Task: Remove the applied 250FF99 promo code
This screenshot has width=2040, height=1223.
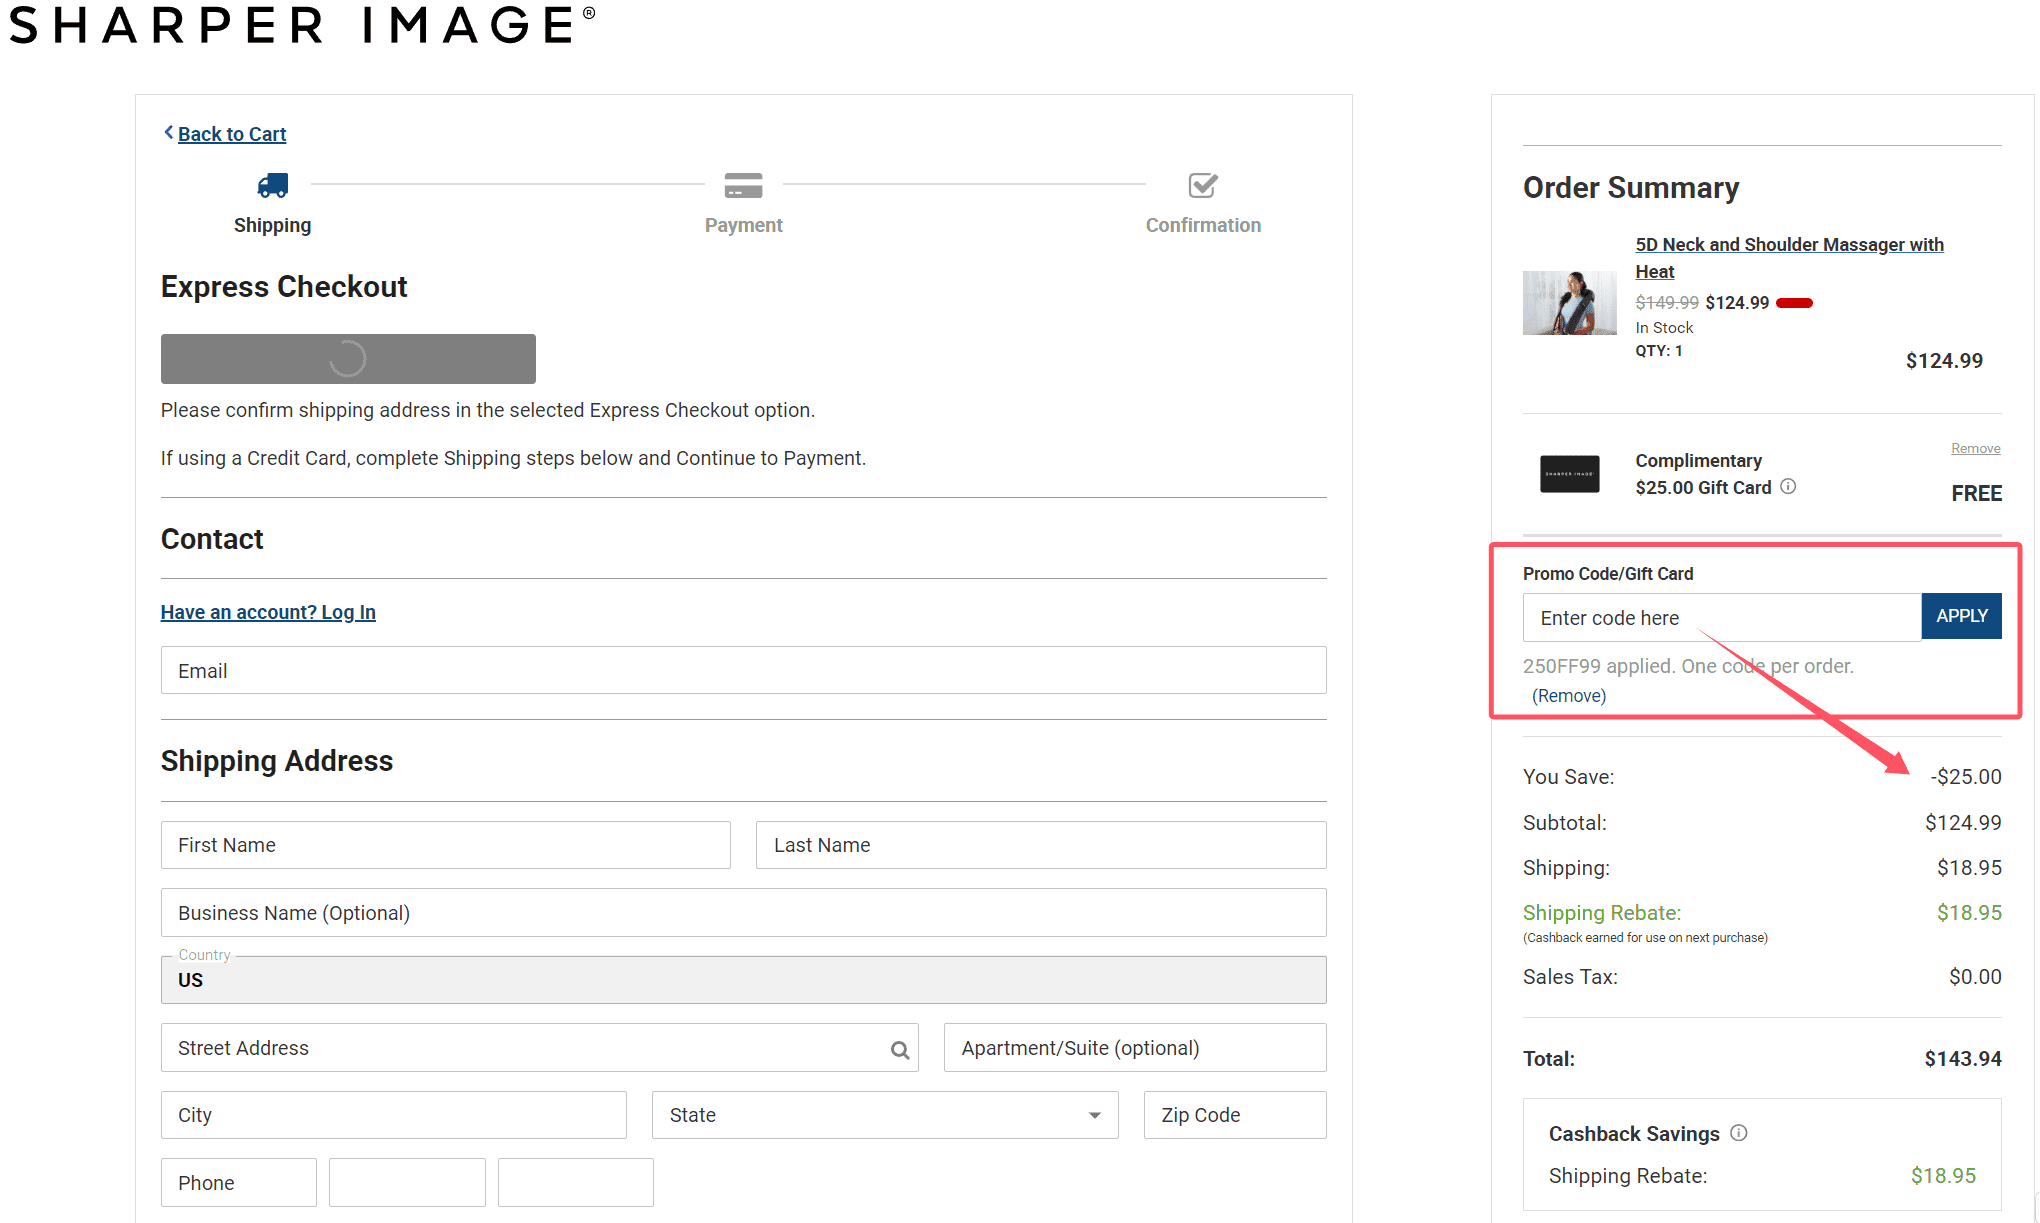Action: 1568,696
